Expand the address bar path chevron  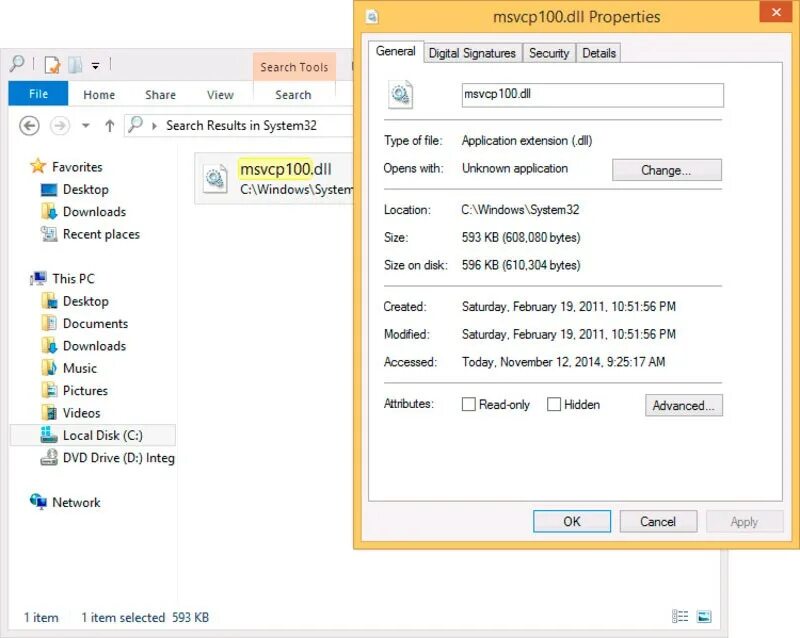(154, 126)
